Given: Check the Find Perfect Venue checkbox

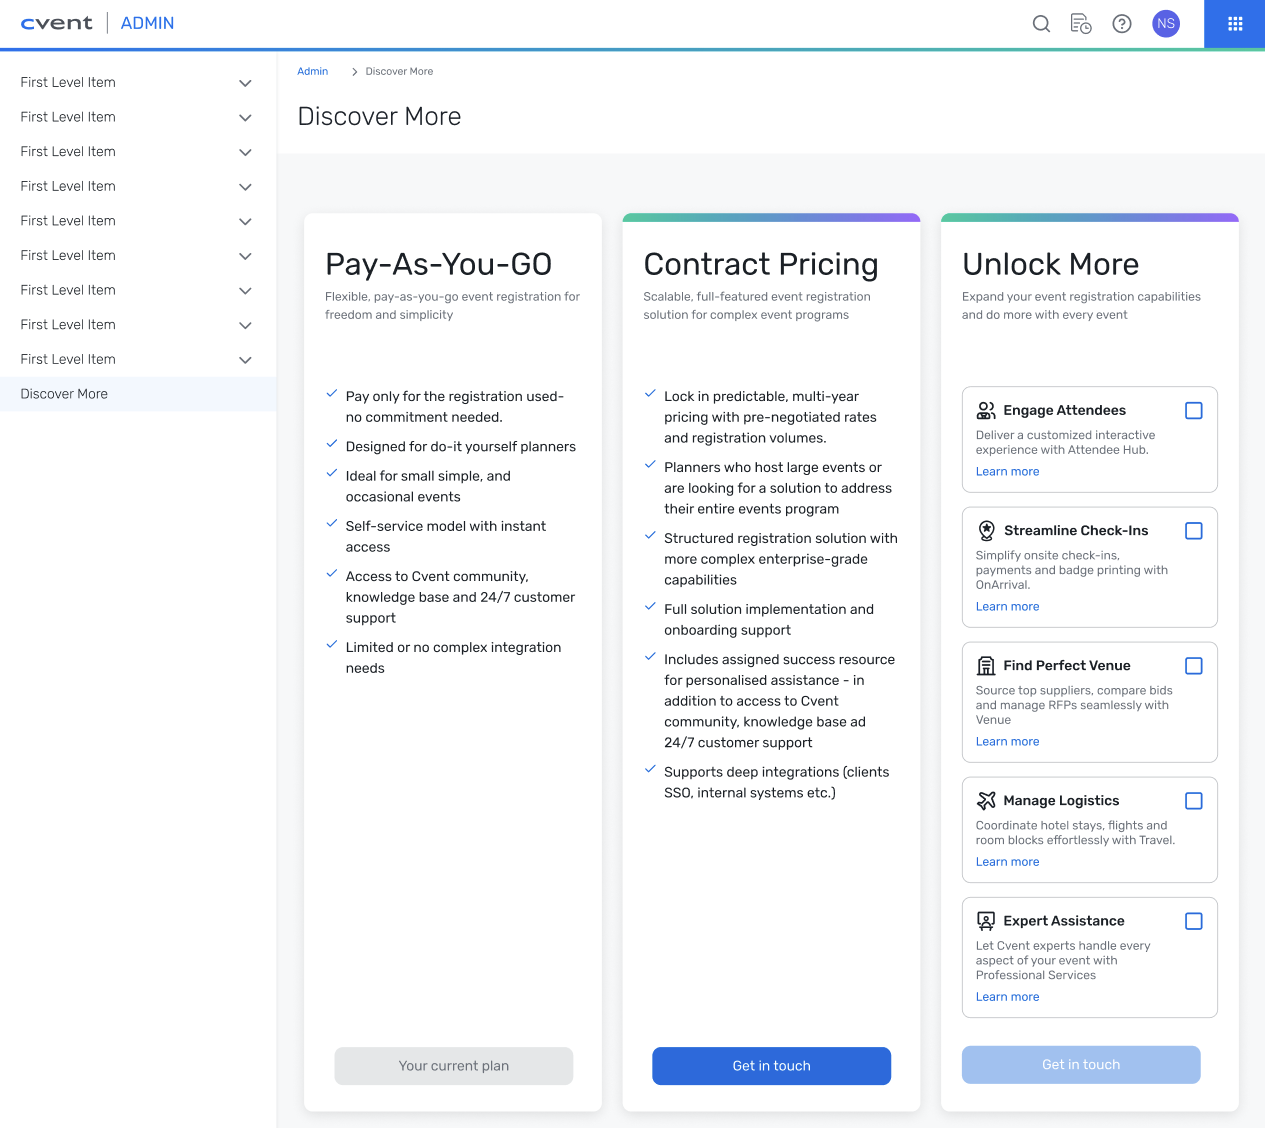Looking at the screenshot, I should coord(1194,666).
